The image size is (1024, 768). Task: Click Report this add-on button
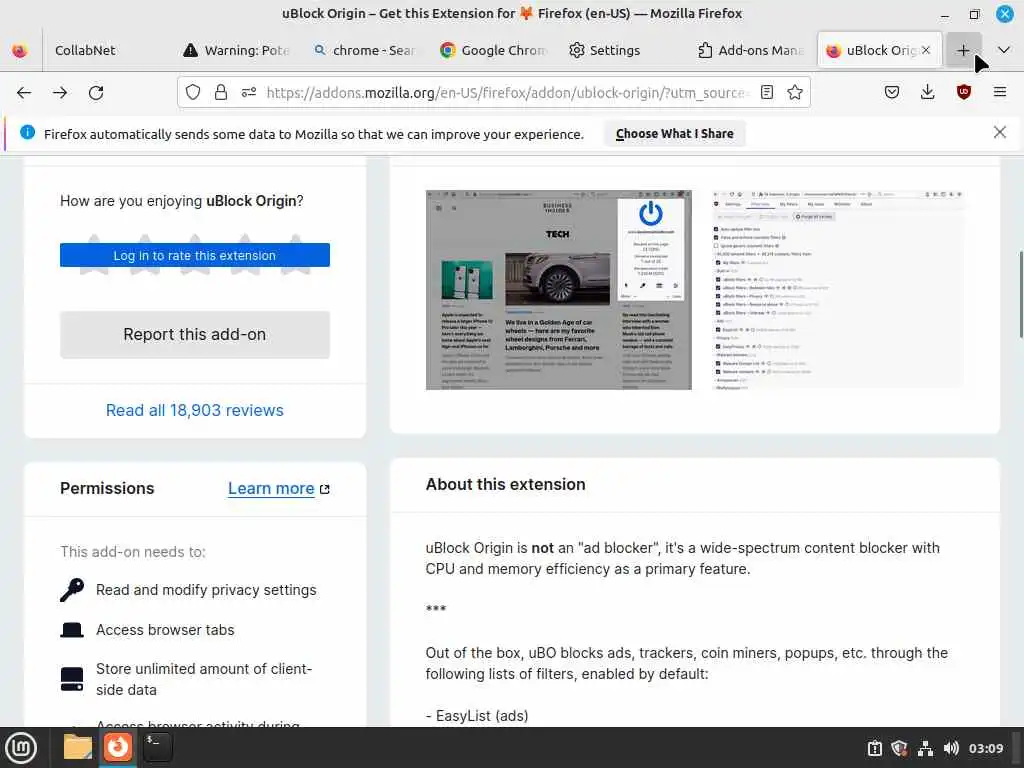point(195,334)
